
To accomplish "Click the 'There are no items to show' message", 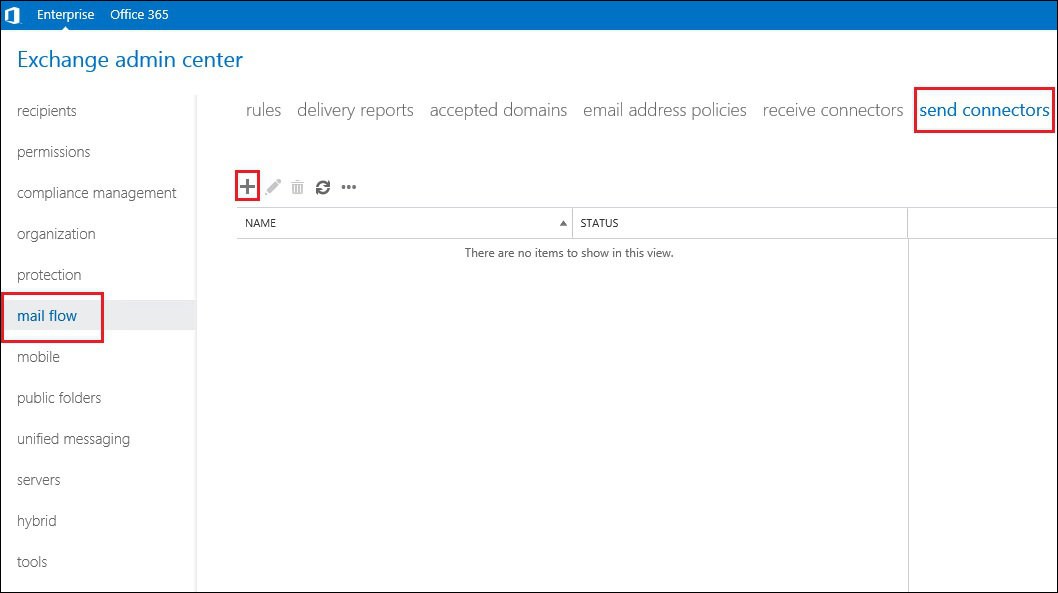I will [569, 253].
